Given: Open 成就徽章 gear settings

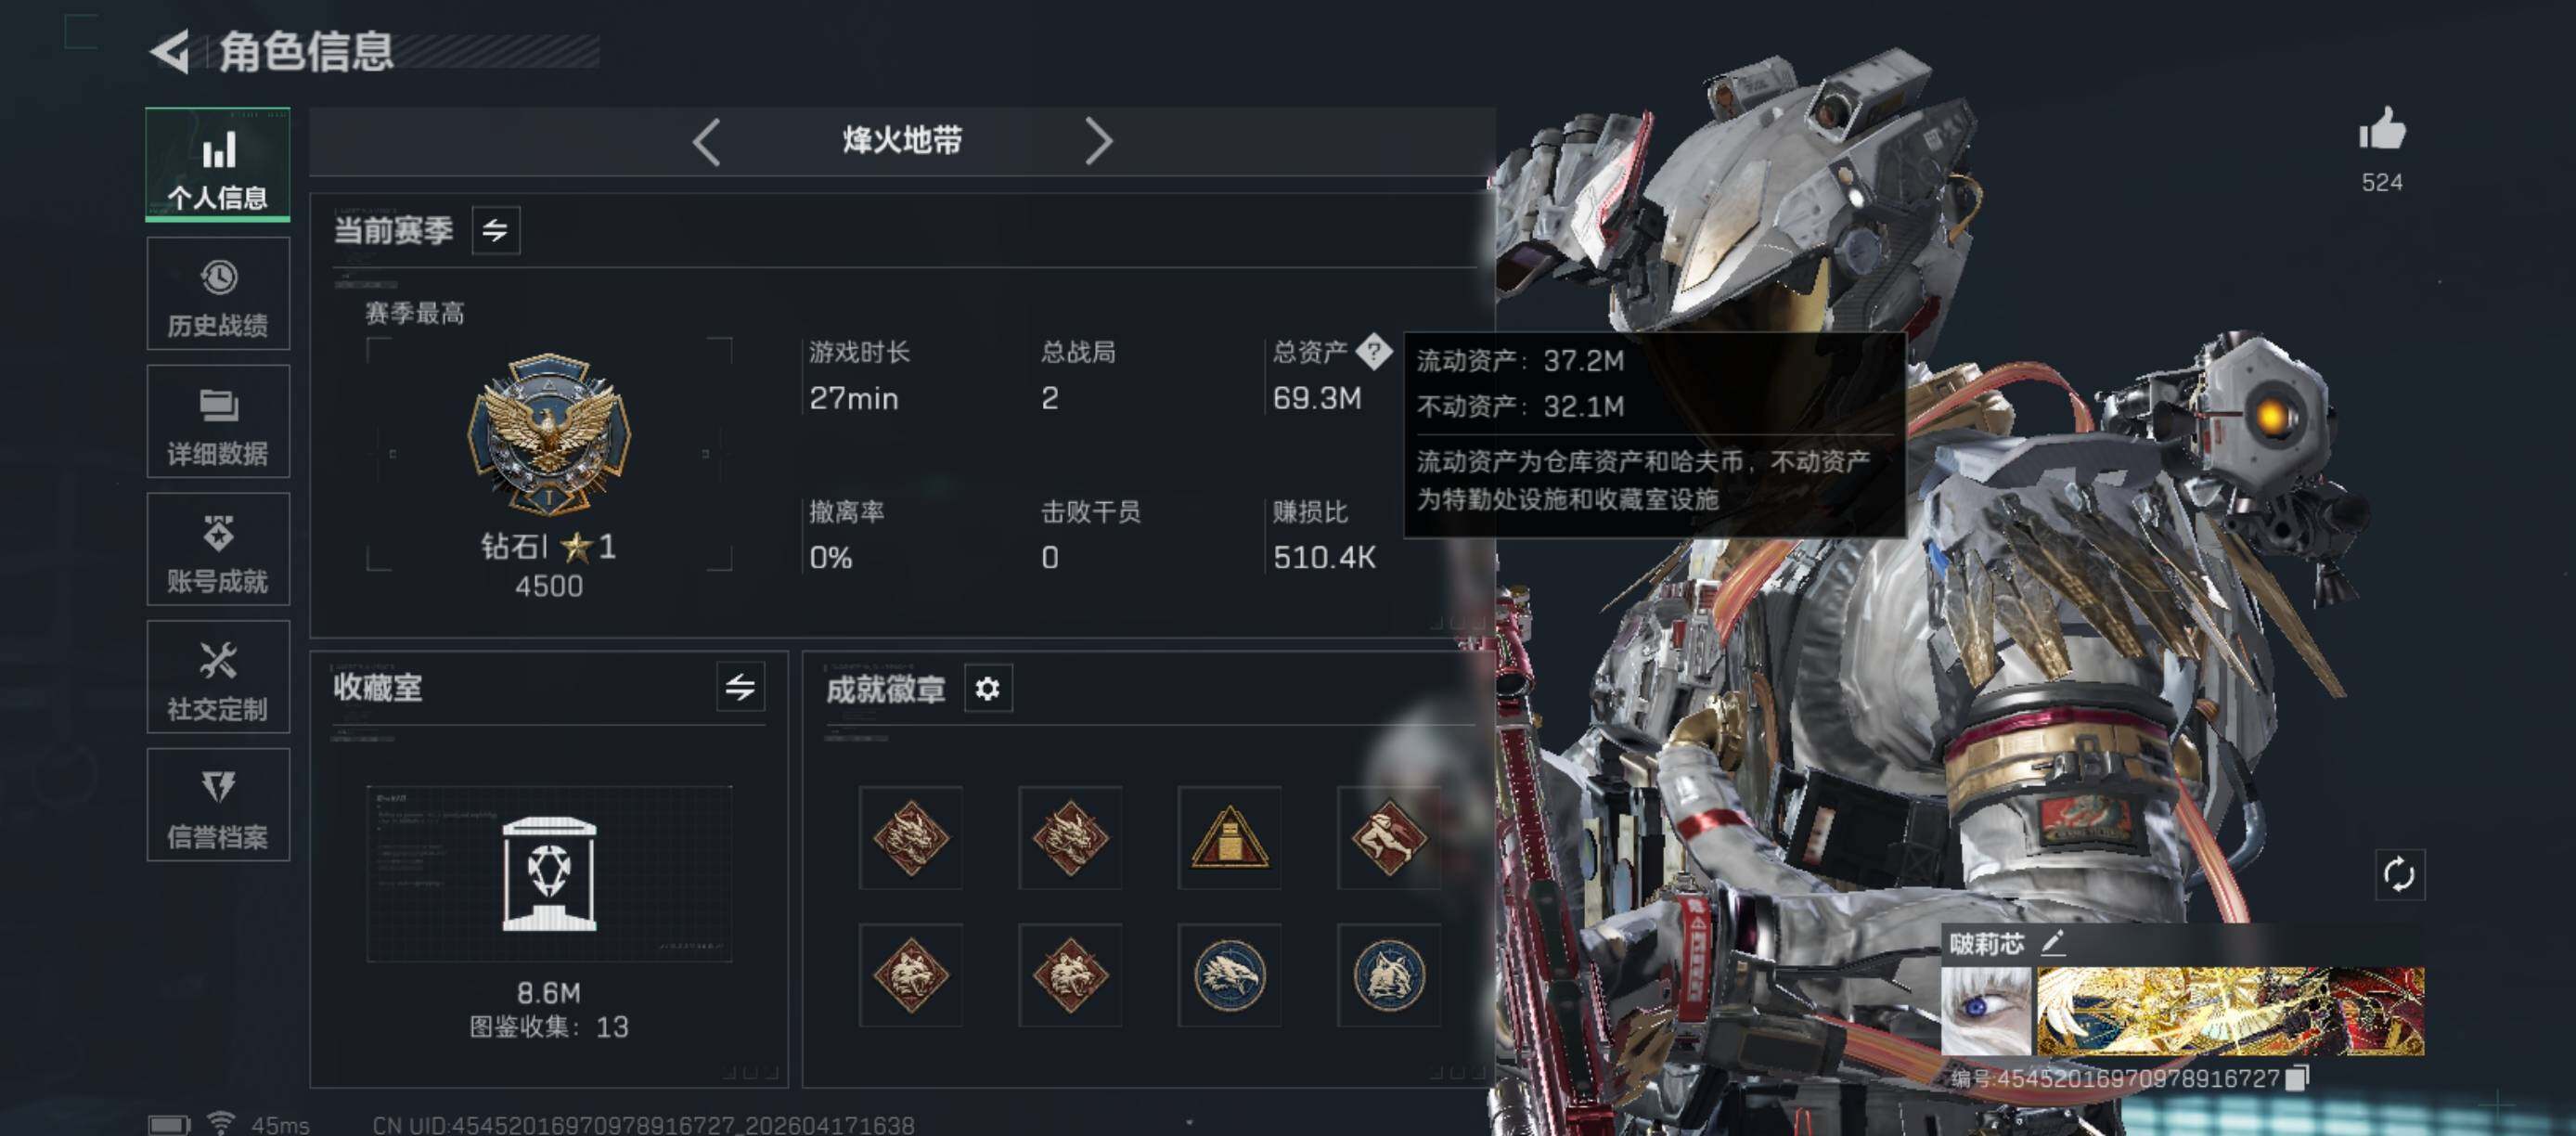Looking at the screenshot, I should [x=988, y=688].
